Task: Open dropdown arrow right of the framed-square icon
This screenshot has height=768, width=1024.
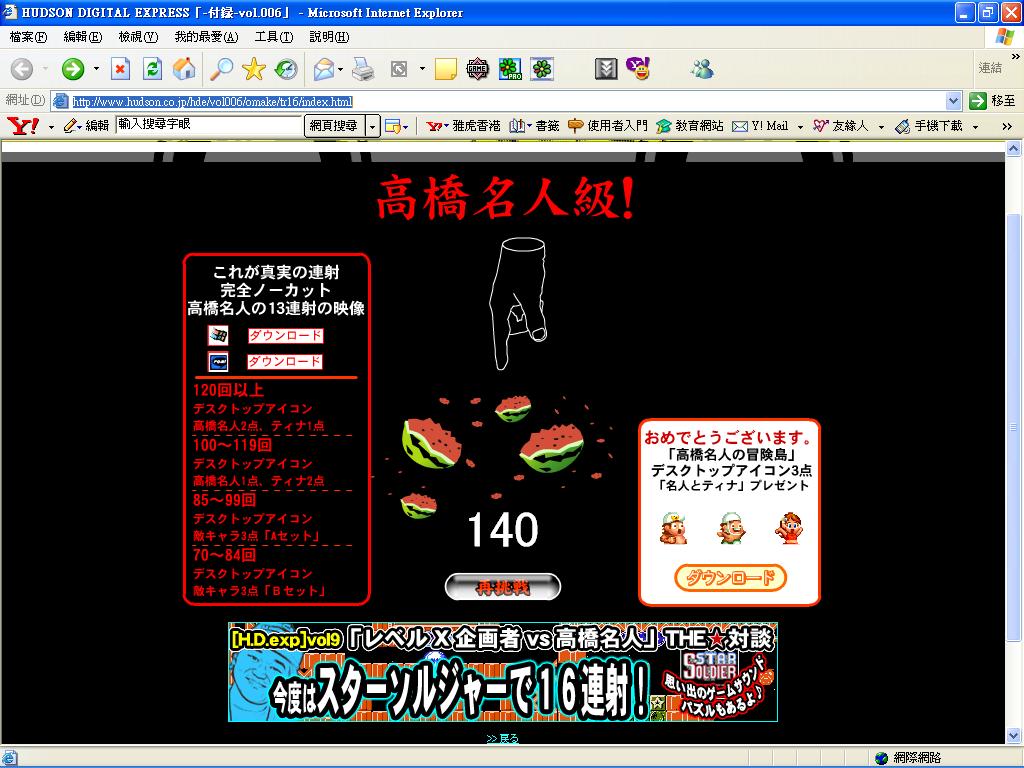Action: coord(422,69)
